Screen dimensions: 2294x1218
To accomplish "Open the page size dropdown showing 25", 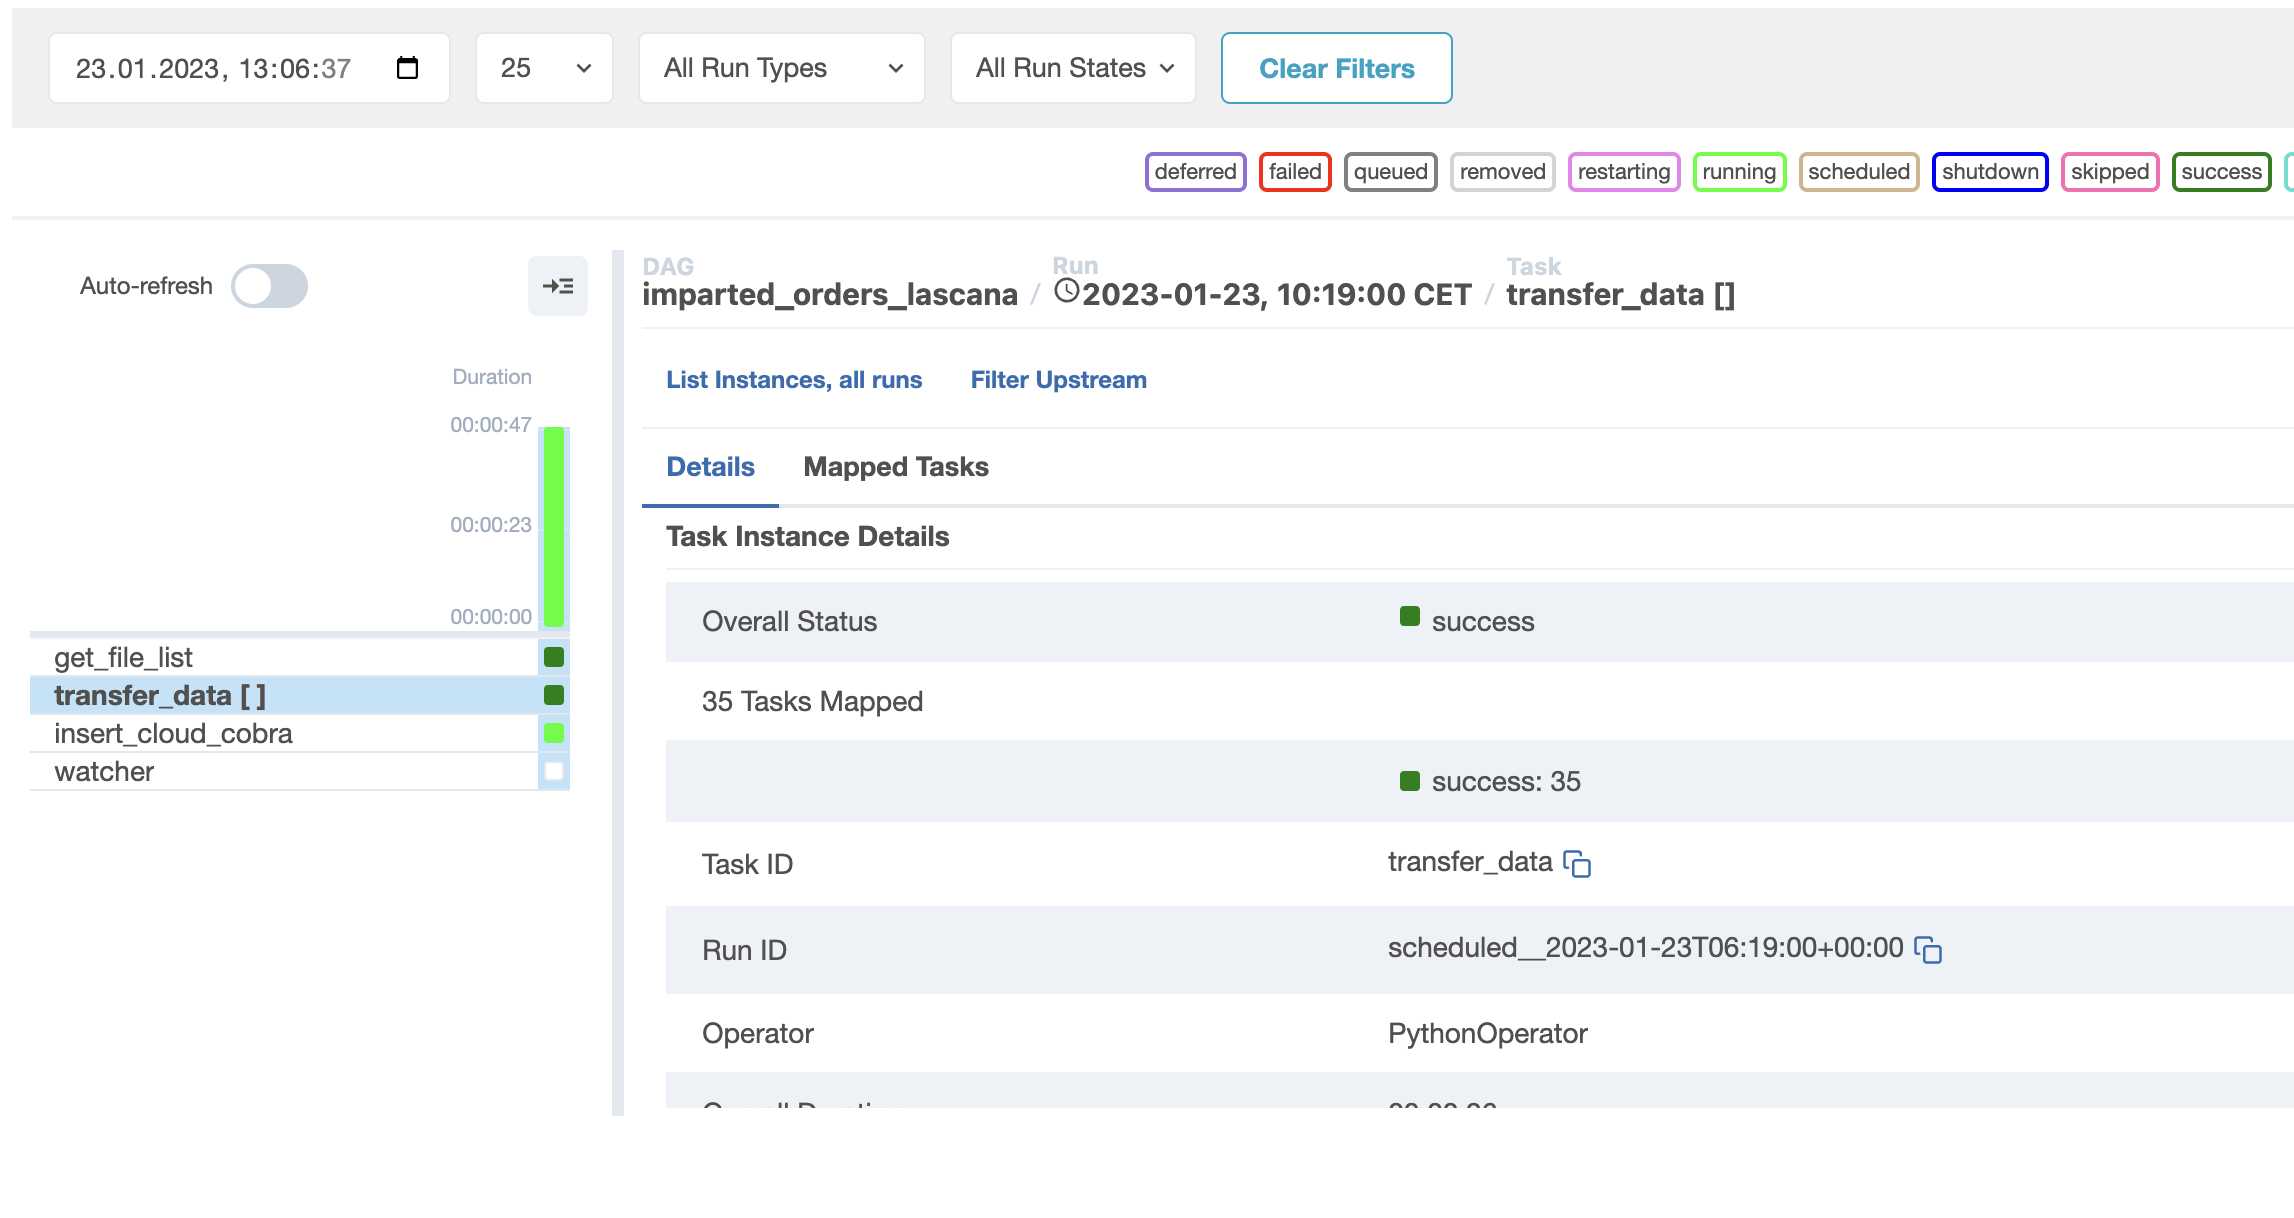I will pos(543,67).
